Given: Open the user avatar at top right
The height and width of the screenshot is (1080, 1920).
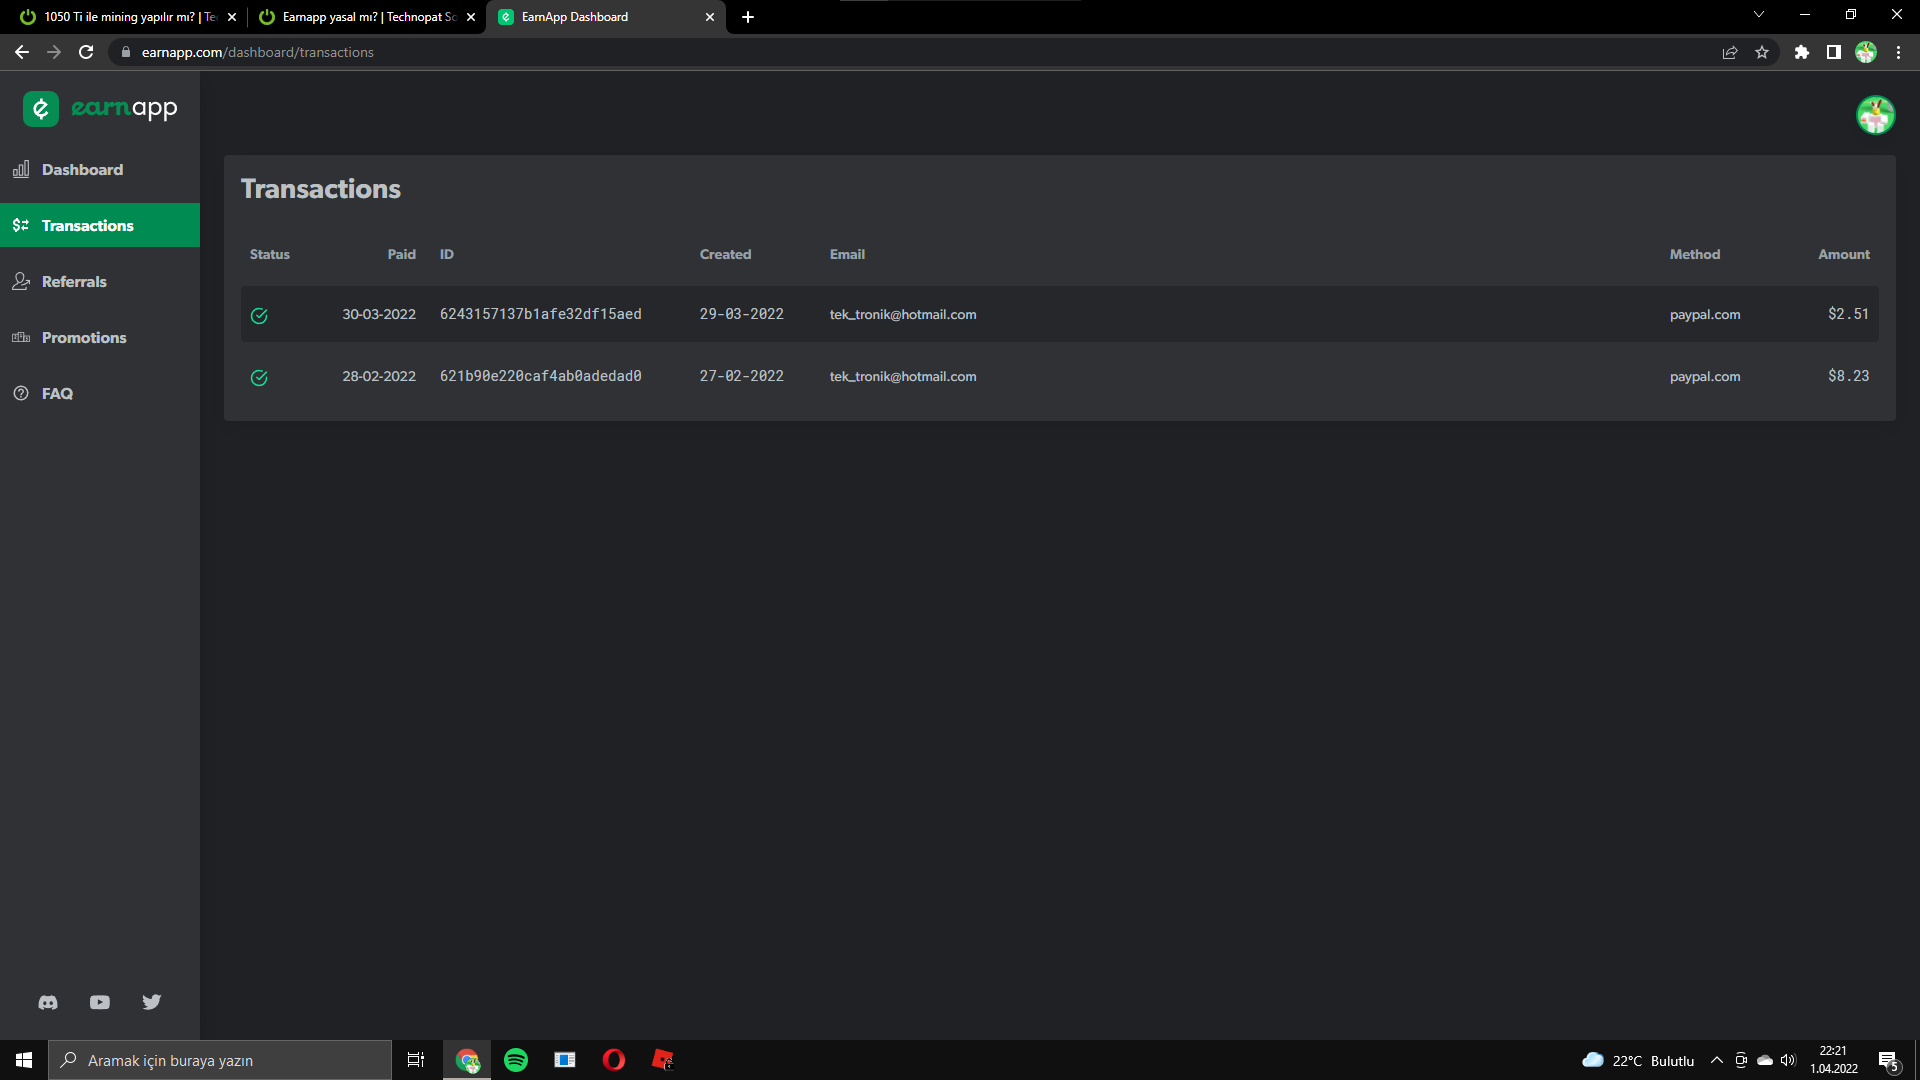Looking at the screenshot, I should click(x=1875, y=115).
